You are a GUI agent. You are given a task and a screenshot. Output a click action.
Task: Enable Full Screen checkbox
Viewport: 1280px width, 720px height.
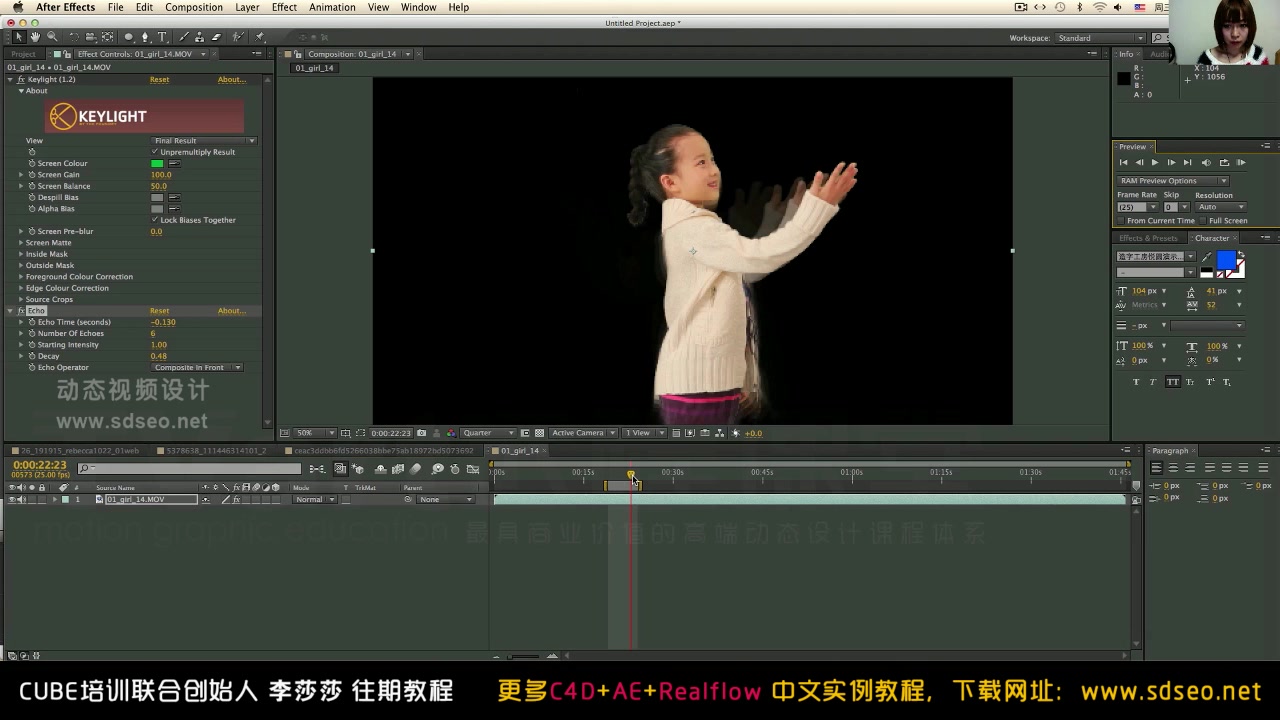pos(1203,221)
